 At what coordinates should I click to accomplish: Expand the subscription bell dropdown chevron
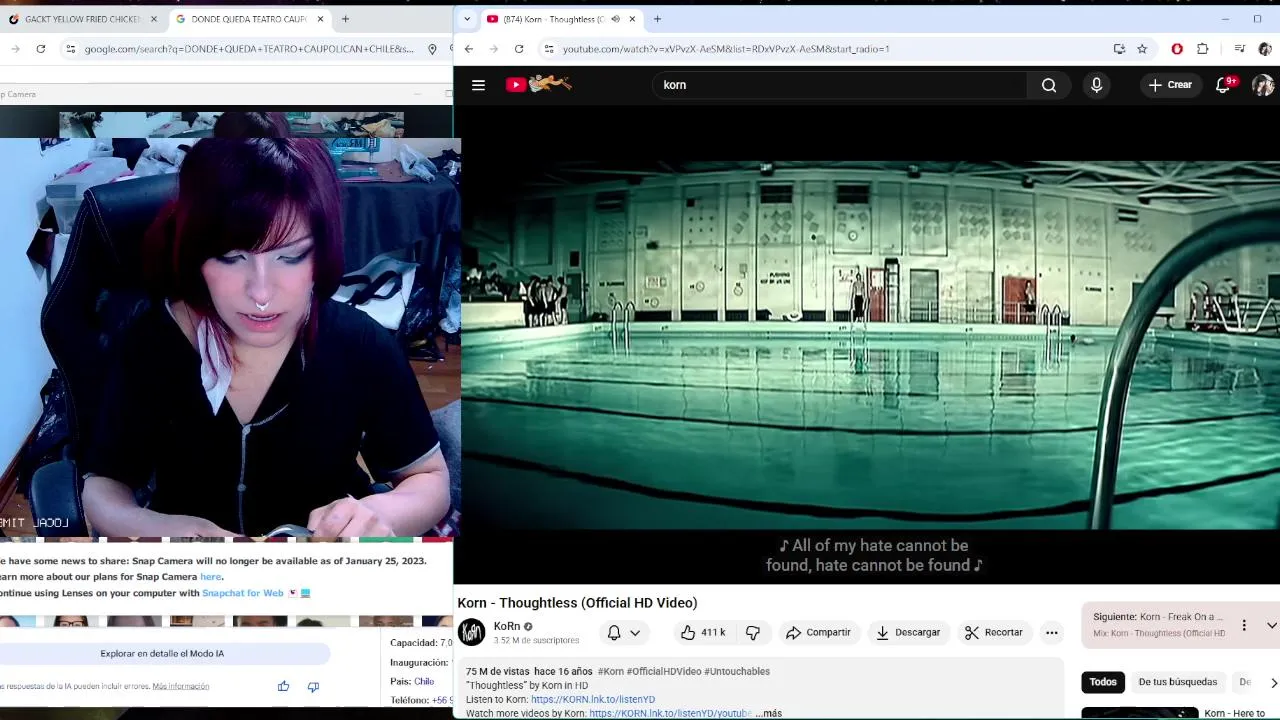click(635, 633)
